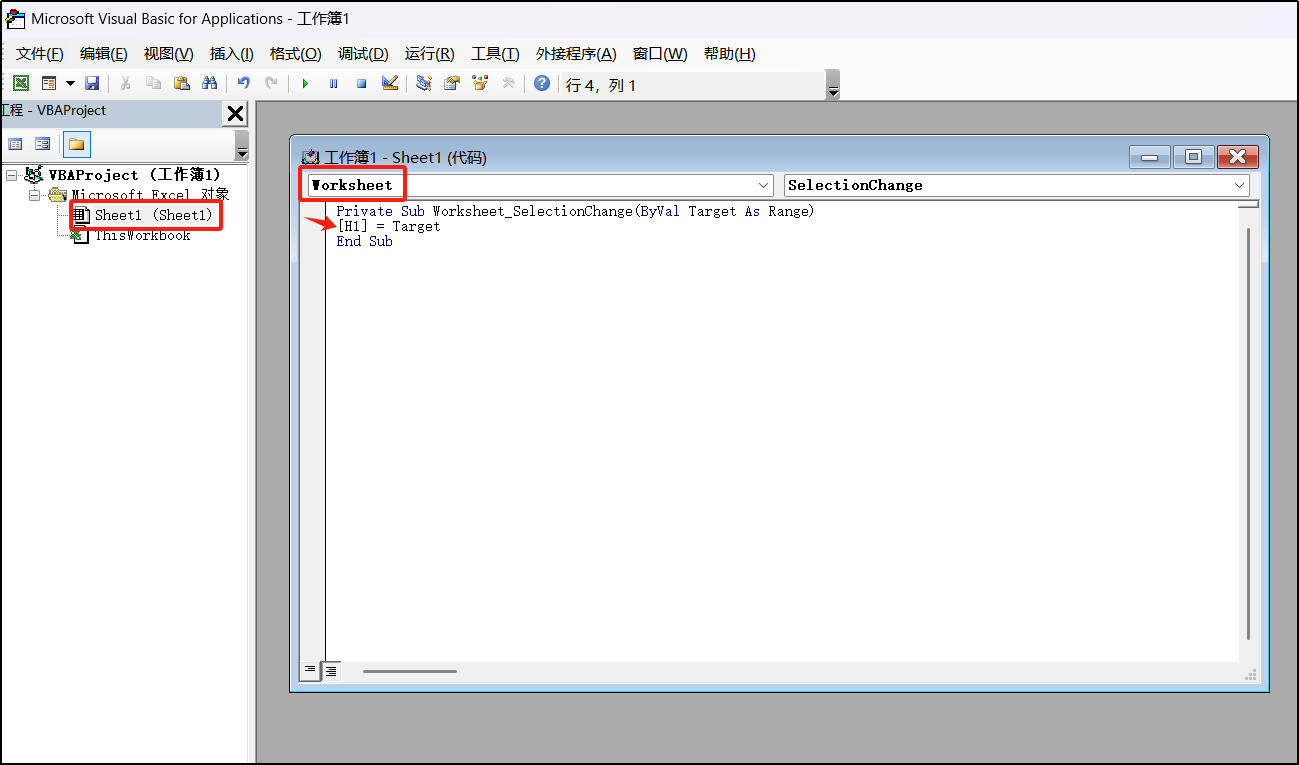This screenshot has width=1299, height=765.
Task: Open the 调试(D) menu
Action: [x=363, y=54]
